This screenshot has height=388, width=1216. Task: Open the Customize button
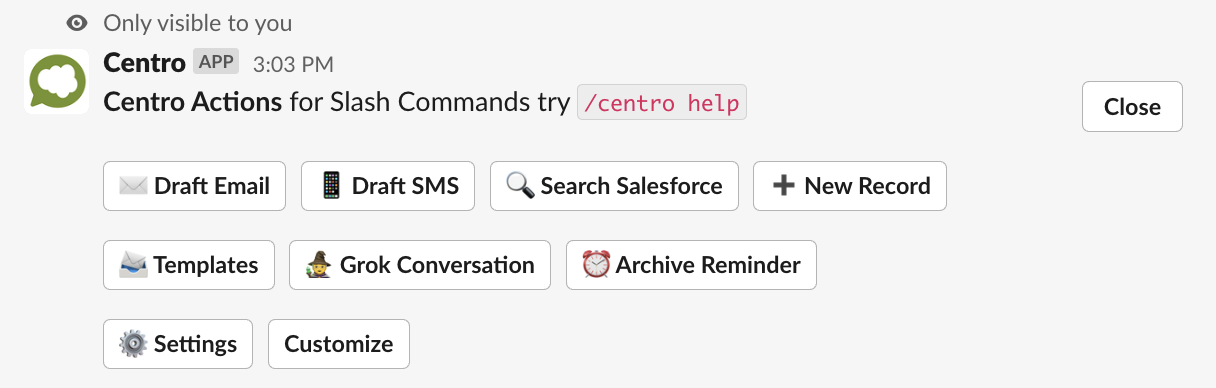[339, 344]
